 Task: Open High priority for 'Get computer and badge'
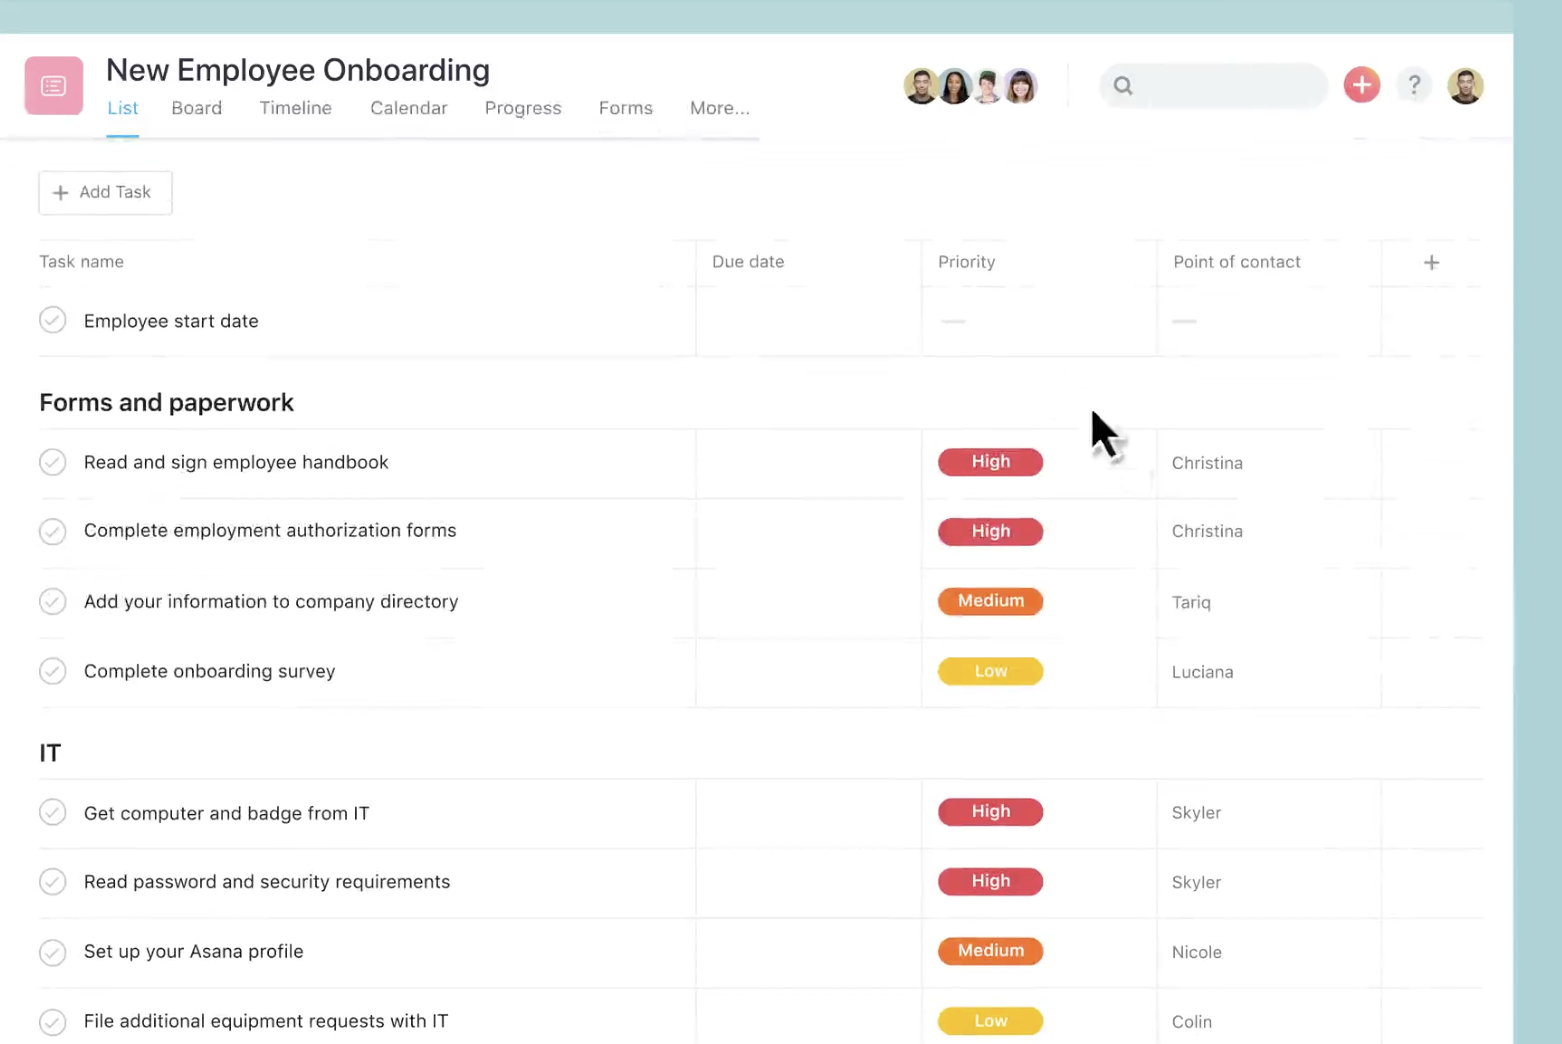990,812
